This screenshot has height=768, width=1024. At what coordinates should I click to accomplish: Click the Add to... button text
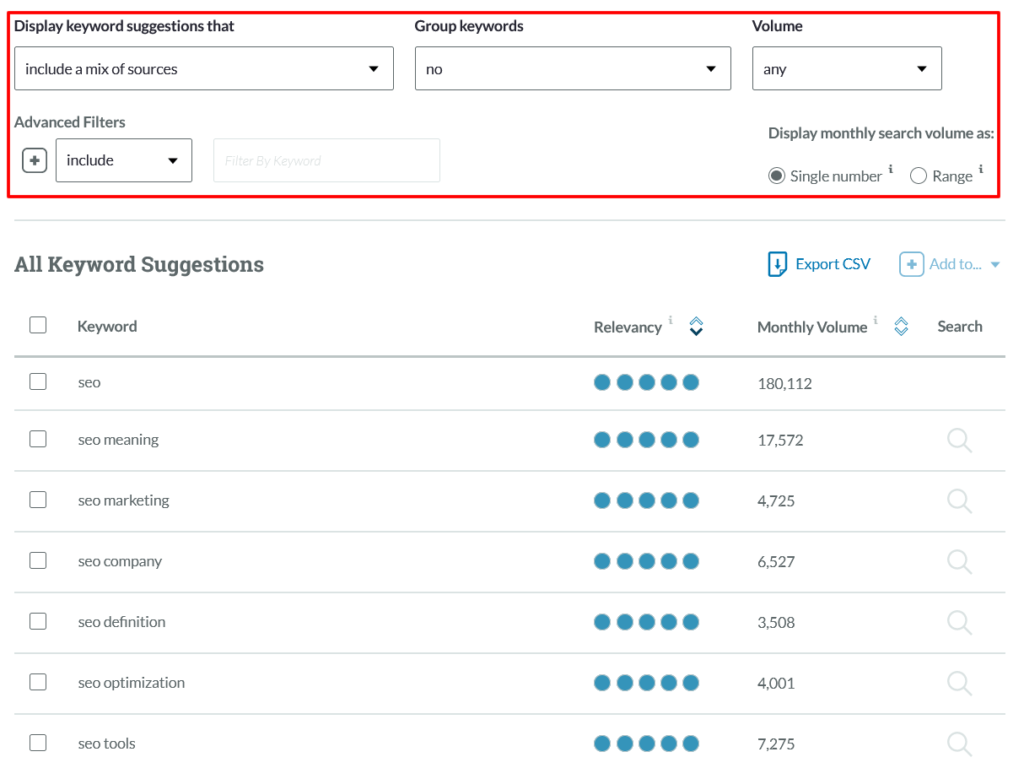pyautogui.click(x=955, y=264)
